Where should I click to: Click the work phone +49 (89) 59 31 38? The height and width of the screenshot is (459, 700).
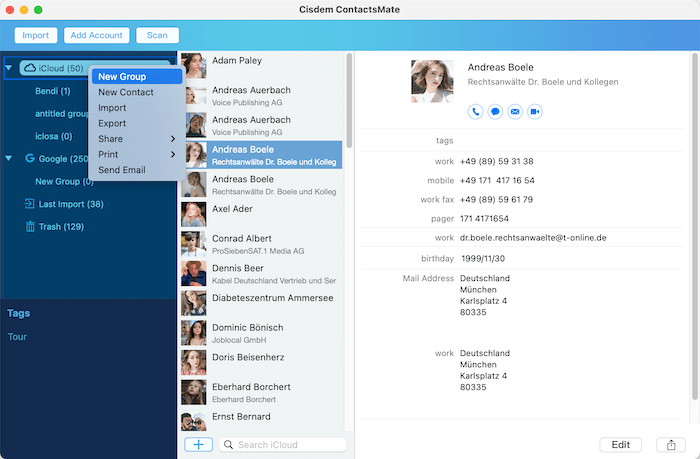pyautogui.click(x=496, y=161)
